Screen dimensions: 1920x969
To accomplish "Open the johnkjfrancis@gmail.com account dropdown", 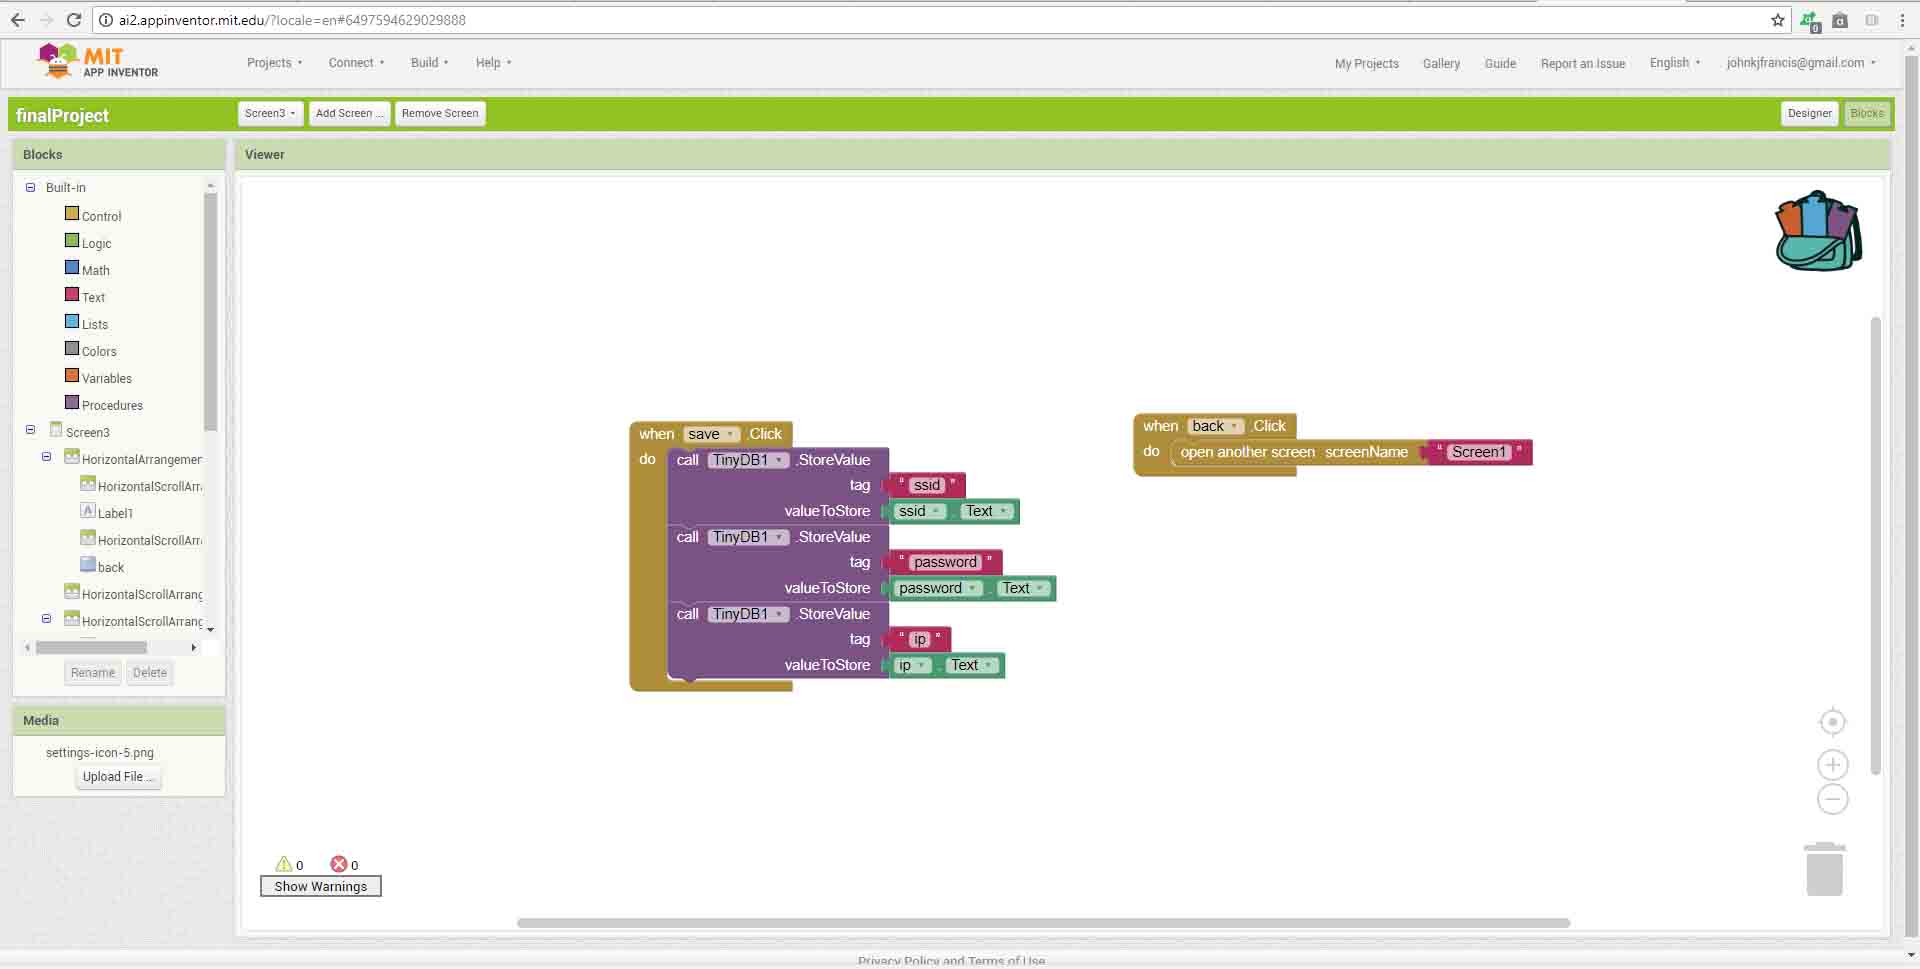I will pyautogui.click(x=1801, y=62).
